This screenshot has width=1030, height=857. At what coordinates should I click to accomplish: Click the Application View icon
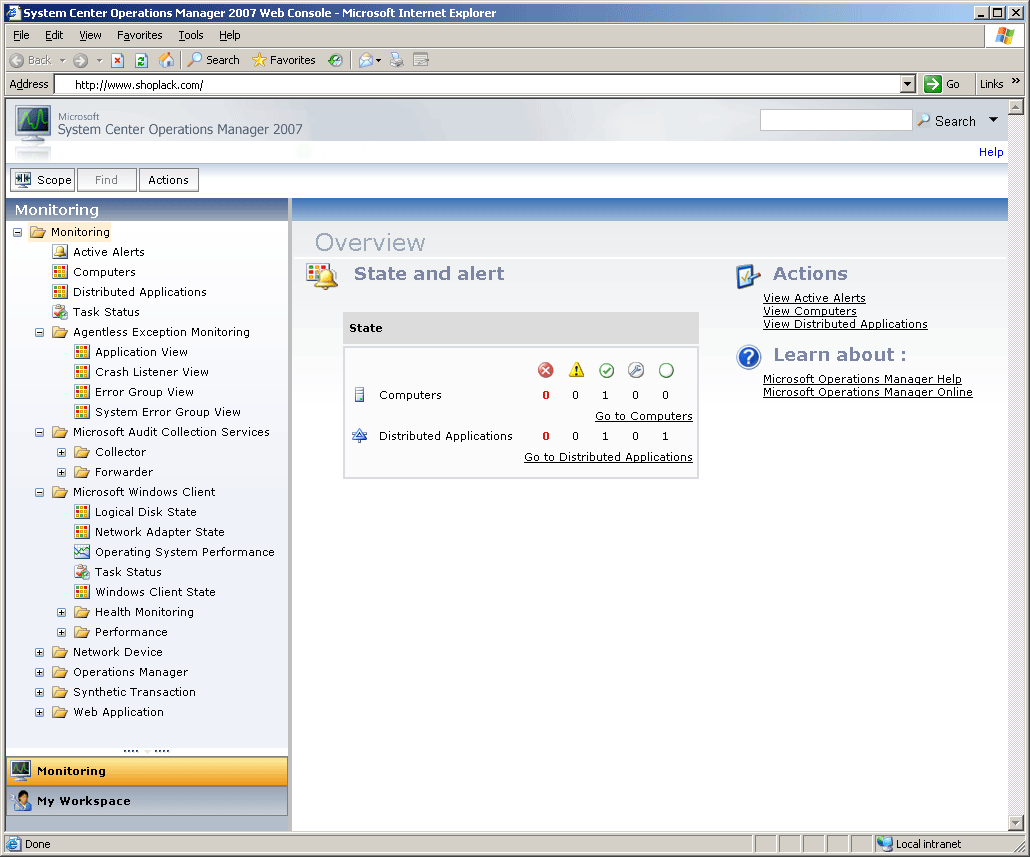pos(82,352)
